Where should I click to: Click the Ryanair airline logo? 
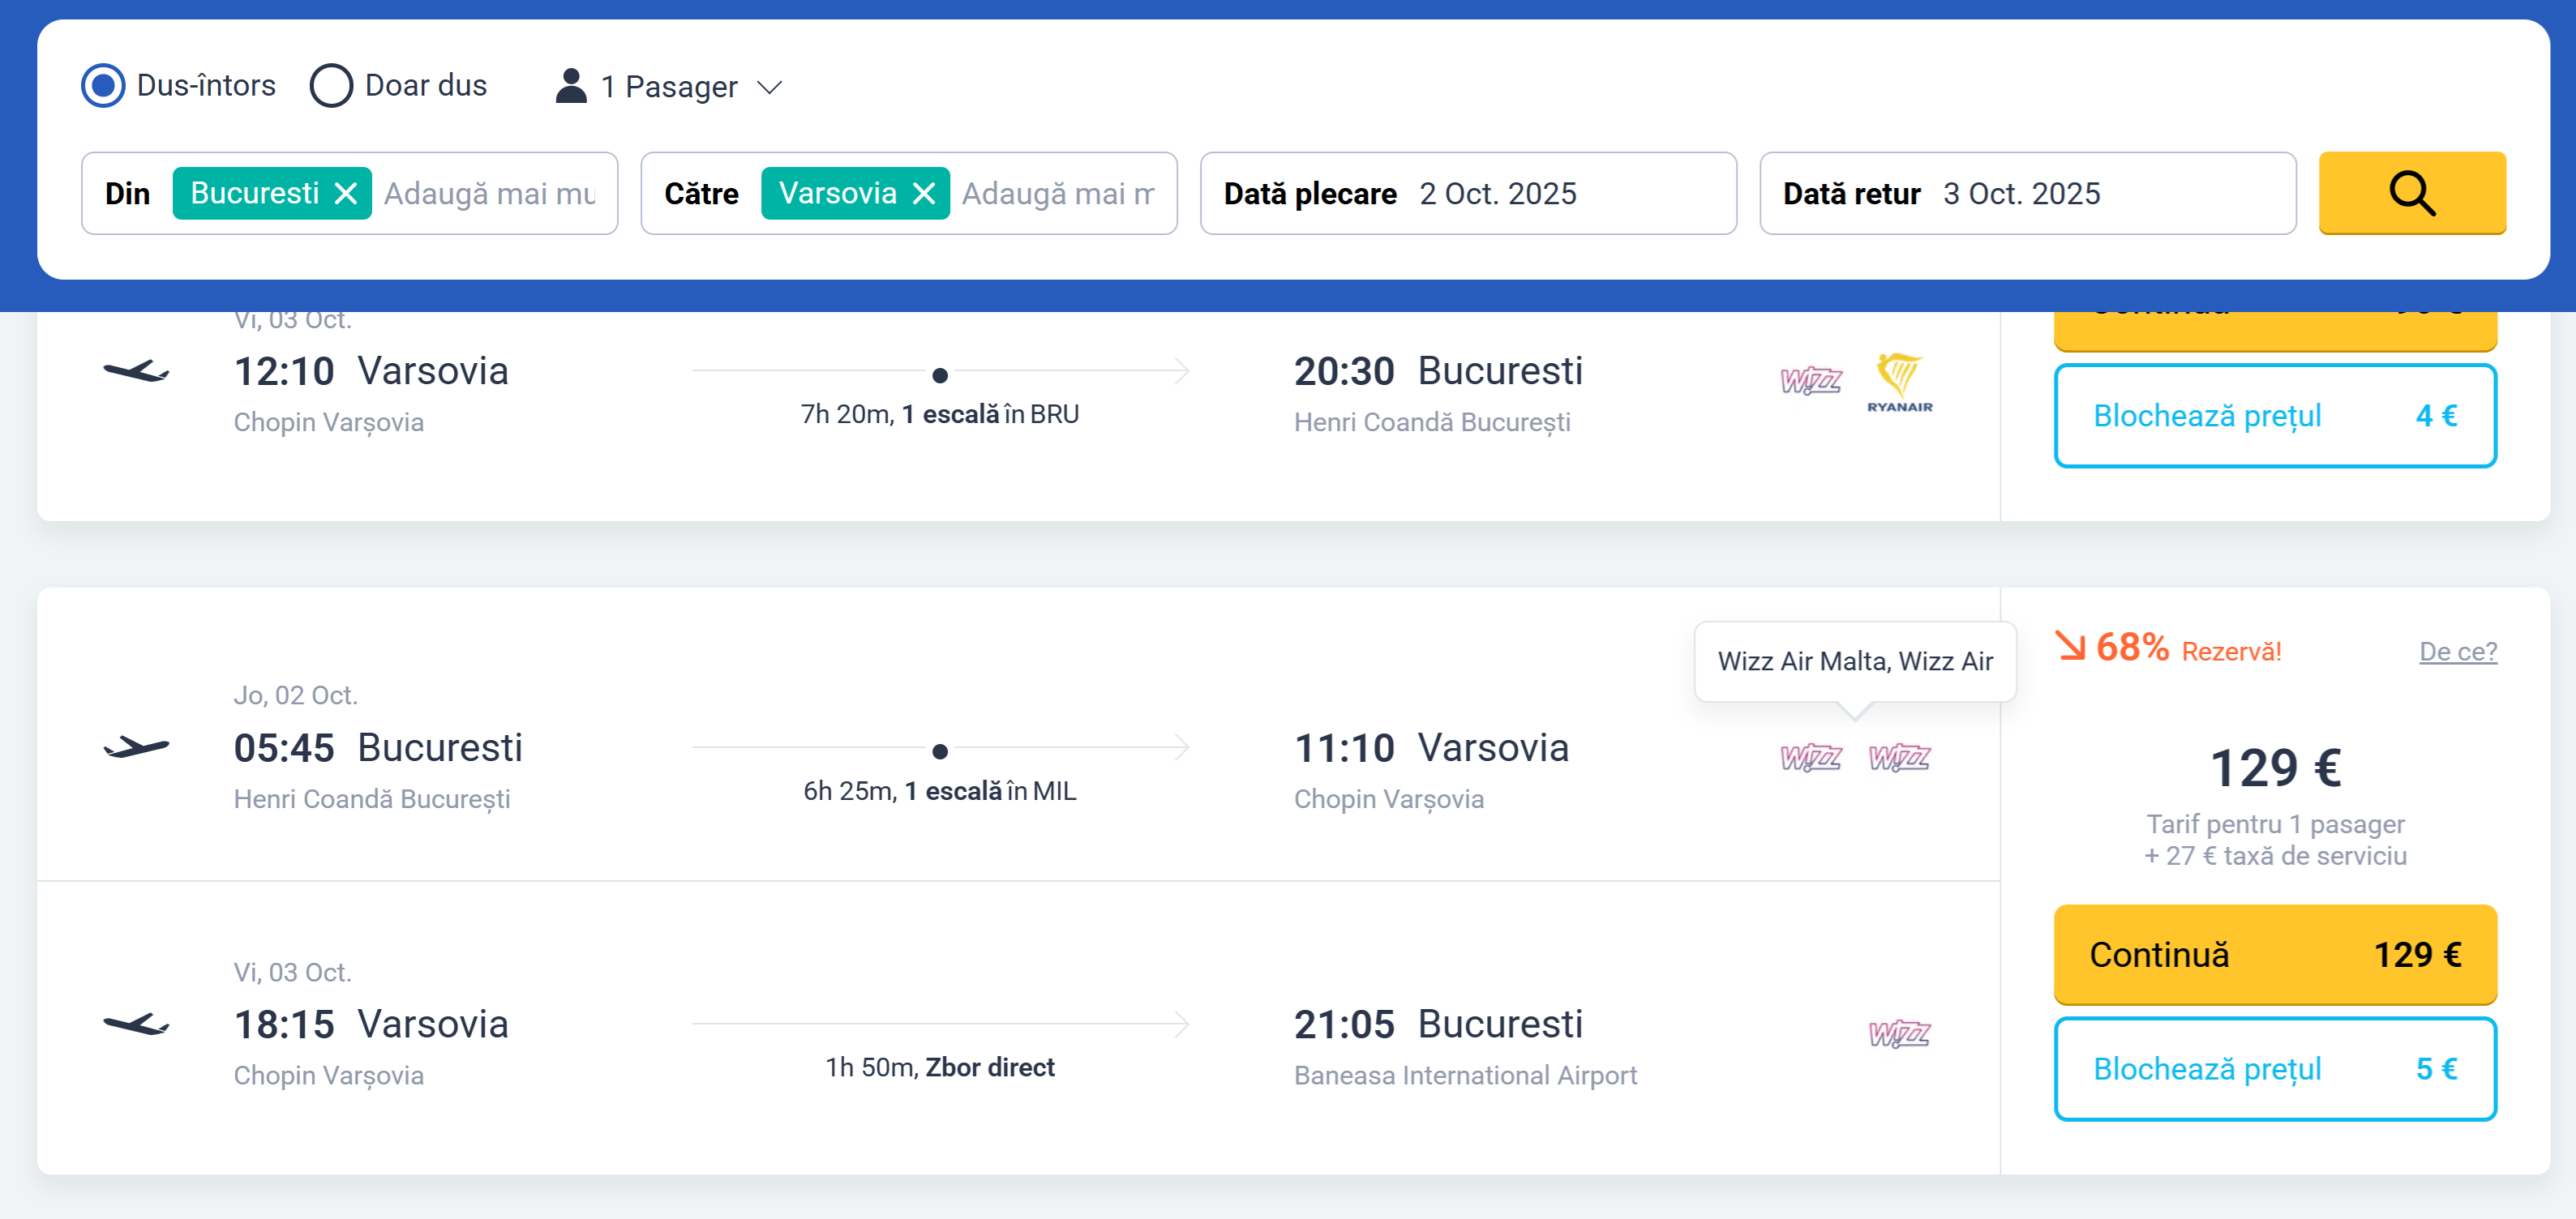[x=1900, y=383]
